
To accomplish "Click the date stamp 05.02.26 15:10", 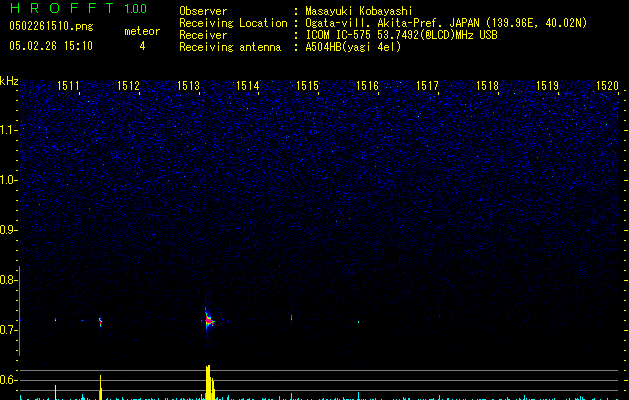I will click(x=51, y=46).
